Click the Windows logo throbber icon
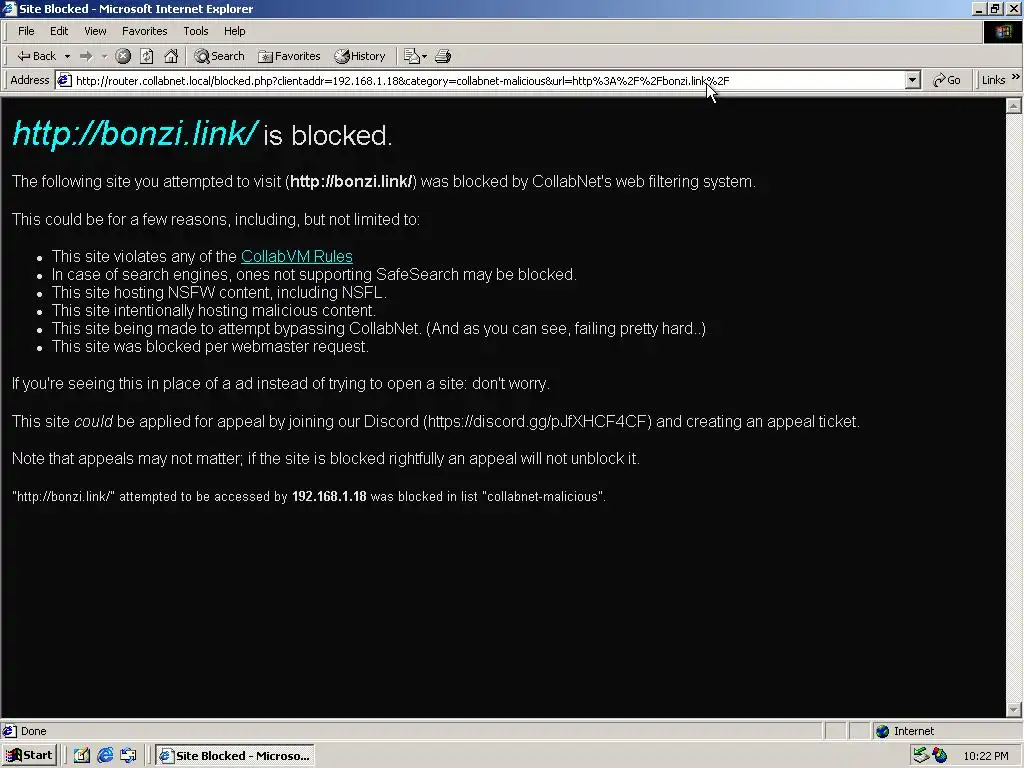 point(1002,31)
